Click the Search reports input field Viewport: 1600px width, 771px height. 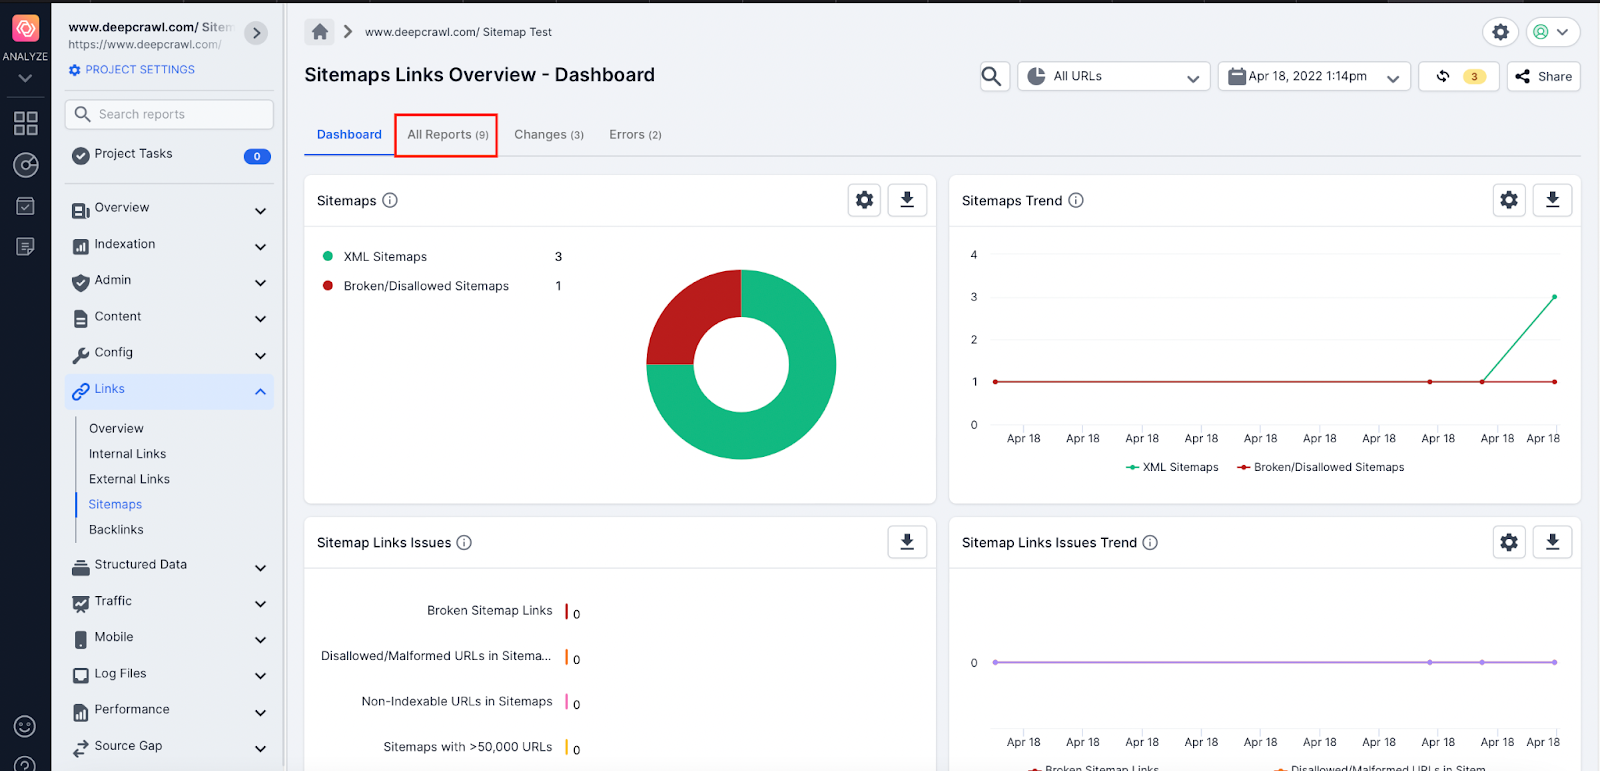[x=170, y=114]
